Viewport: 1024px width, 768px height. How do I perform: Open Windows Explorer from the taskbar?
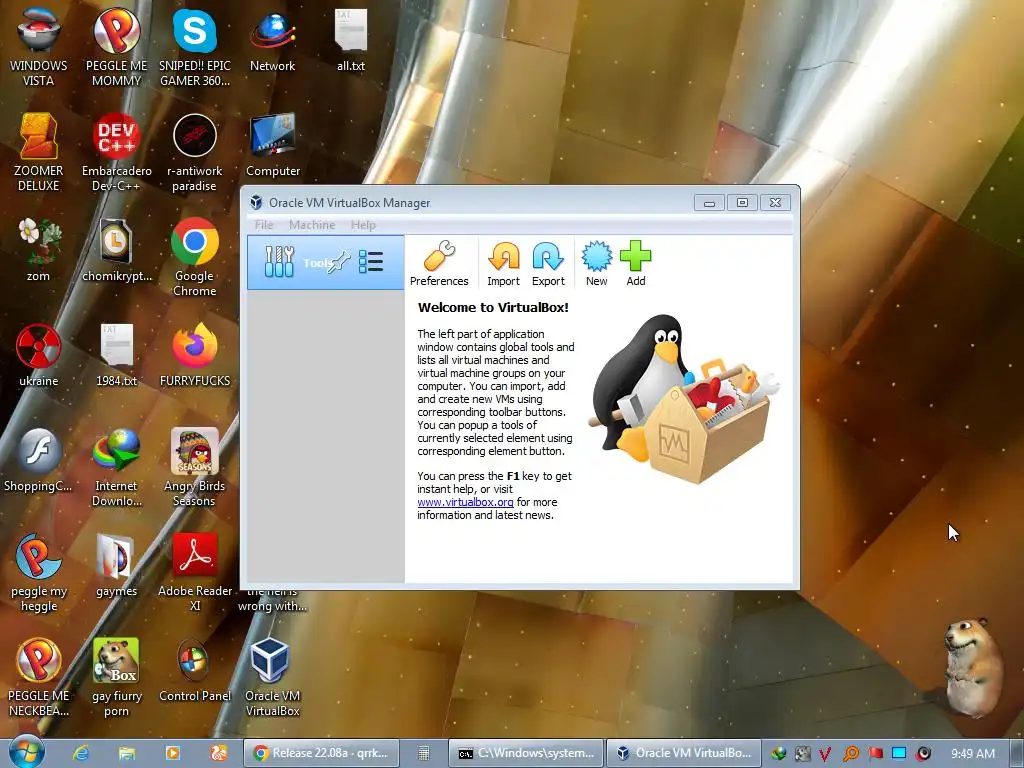pos(126,753)
